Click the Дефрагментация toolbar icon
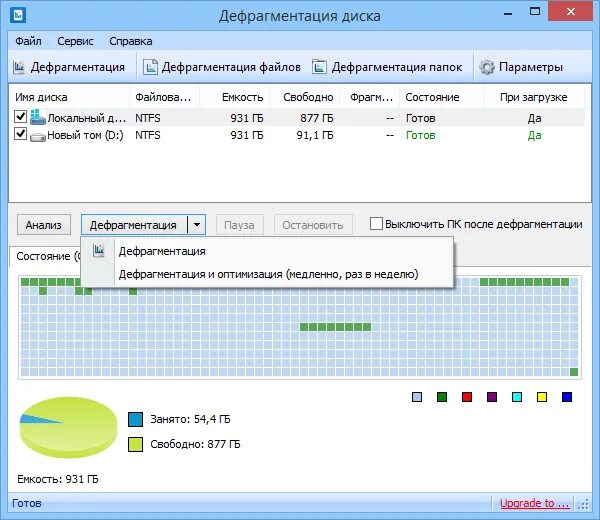Image resolution: width=600 pixels, height=520 pixels. 19,67
